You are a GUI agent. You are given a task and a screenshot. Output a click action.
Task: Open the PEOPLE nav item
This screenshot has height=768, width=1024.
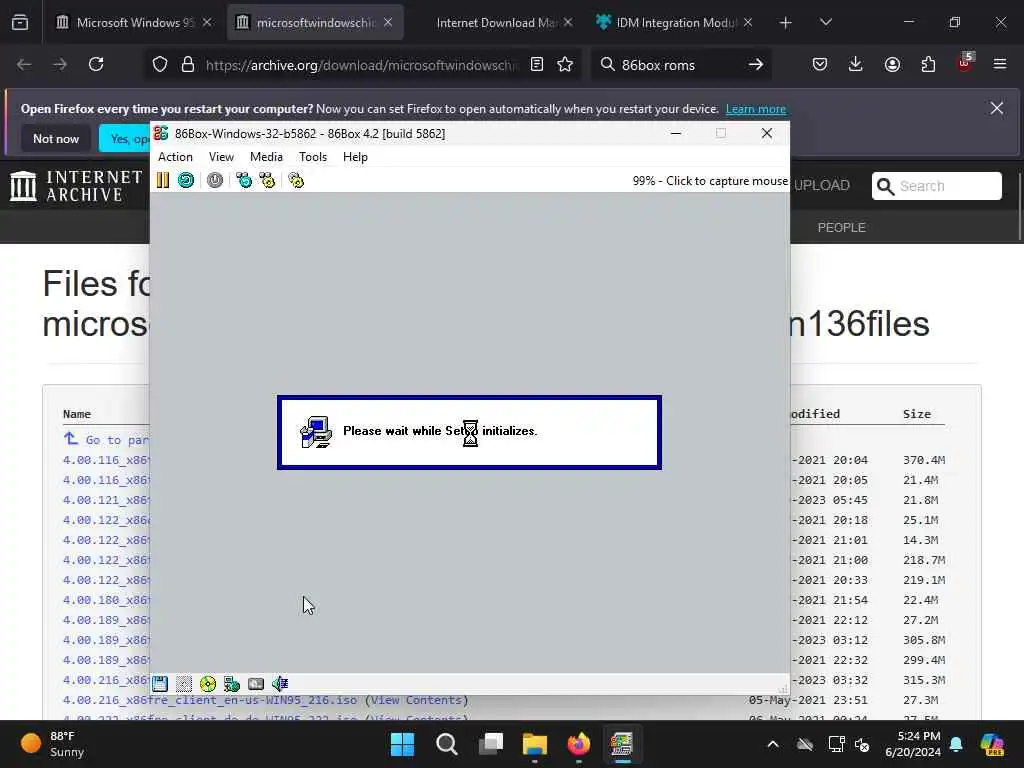[841, 227]
